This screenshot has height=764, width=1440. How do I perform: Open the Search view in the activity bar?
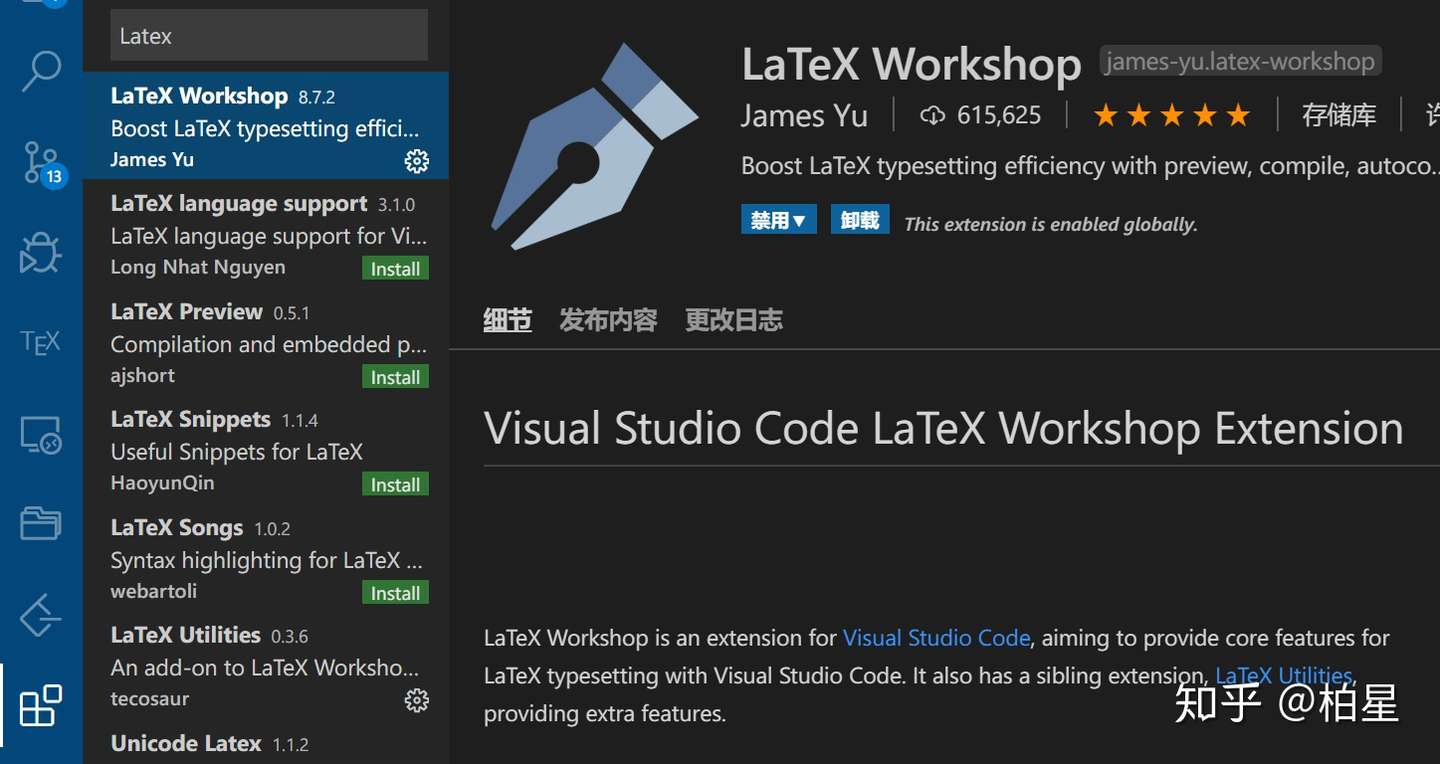tap(40, 72)
